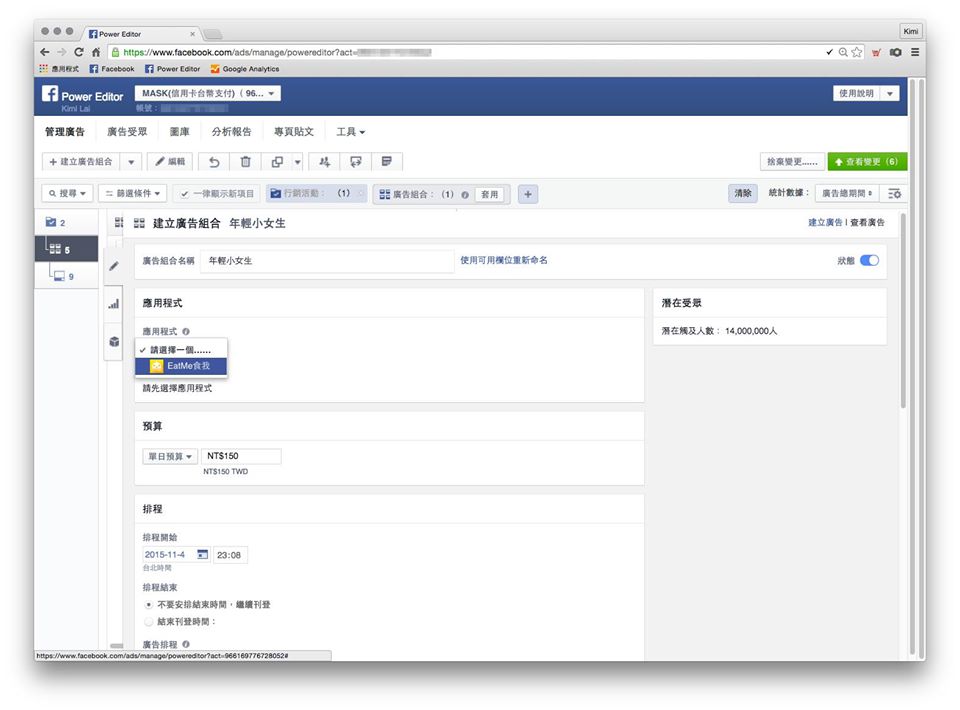Click the camera extension icon
Viewport: 960px width, 710px height.
896,53
